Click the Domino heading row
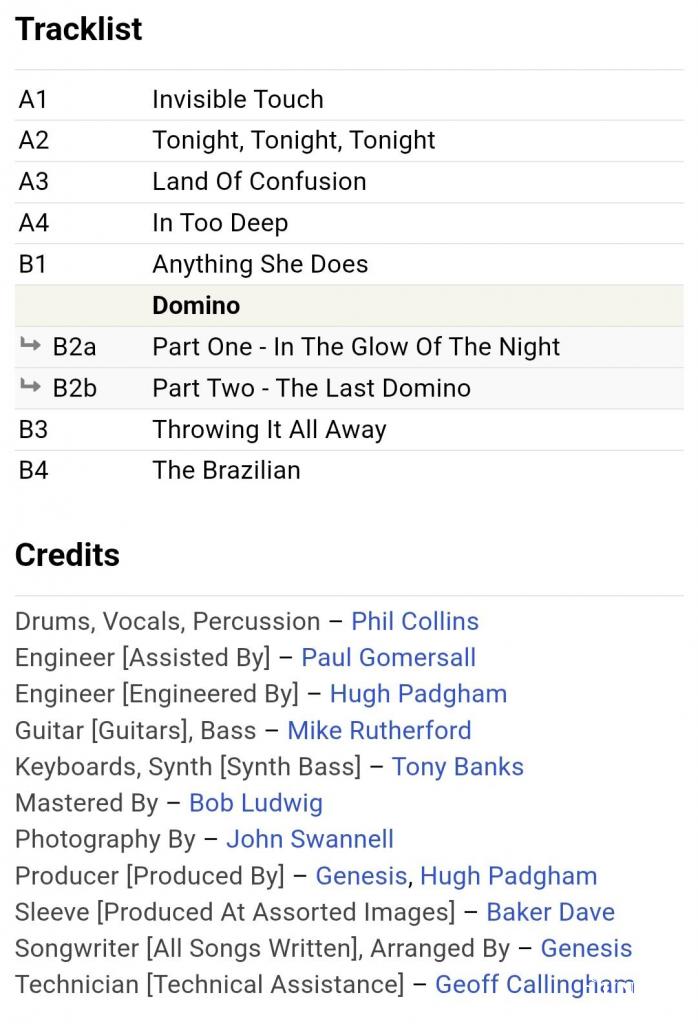698x1024 pixels. tap(196, 305)
